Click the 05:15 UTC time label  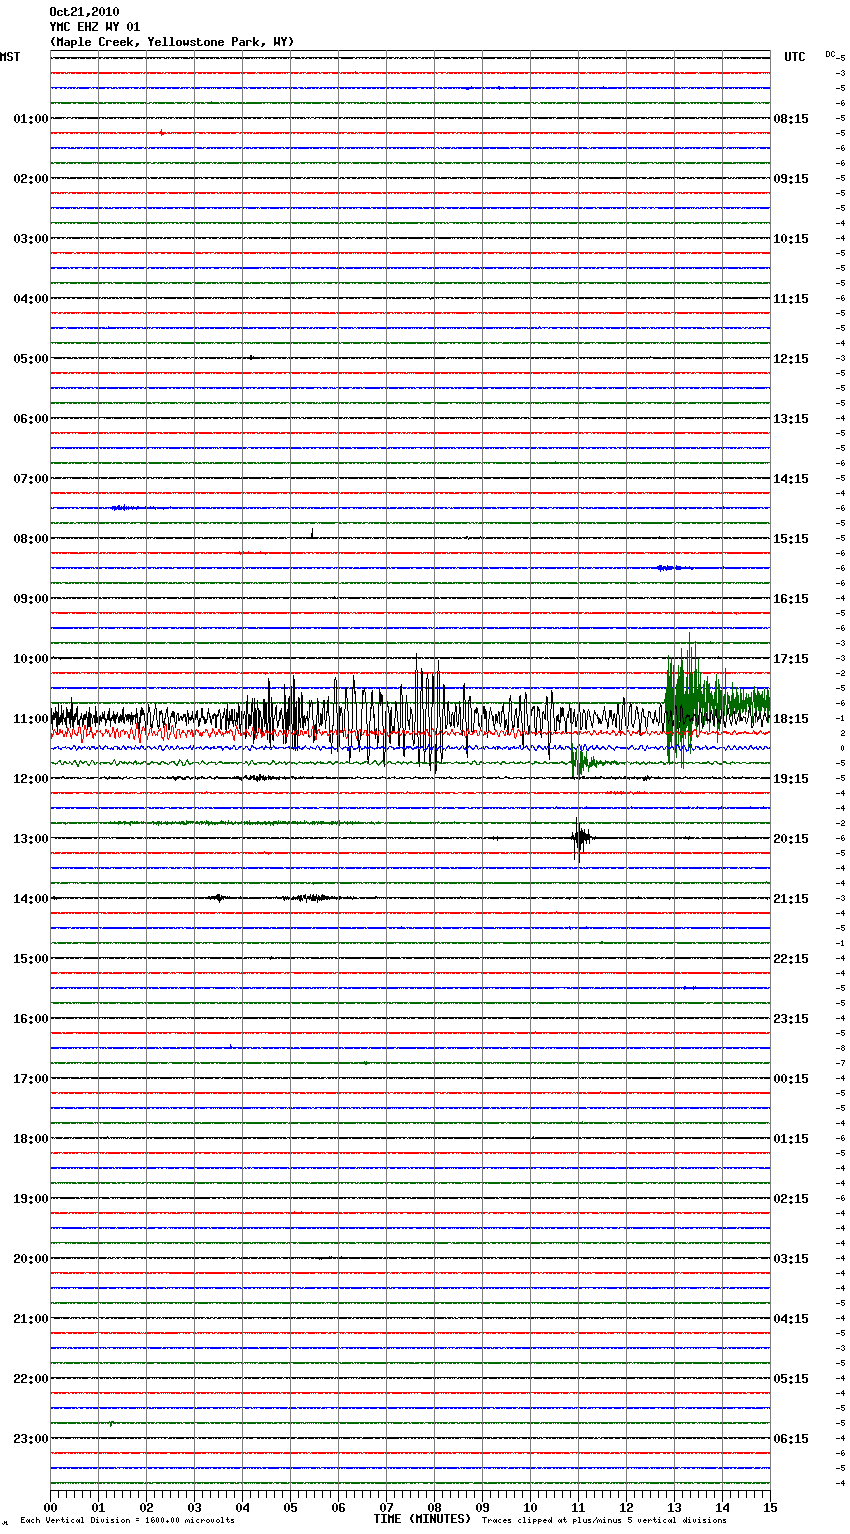(791, 1379)
